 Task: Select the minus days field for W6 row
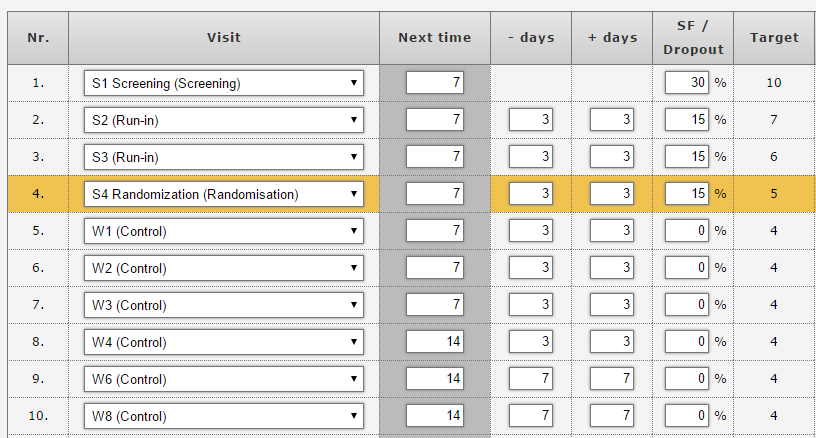pyautogui.click(x=530, y=379)
